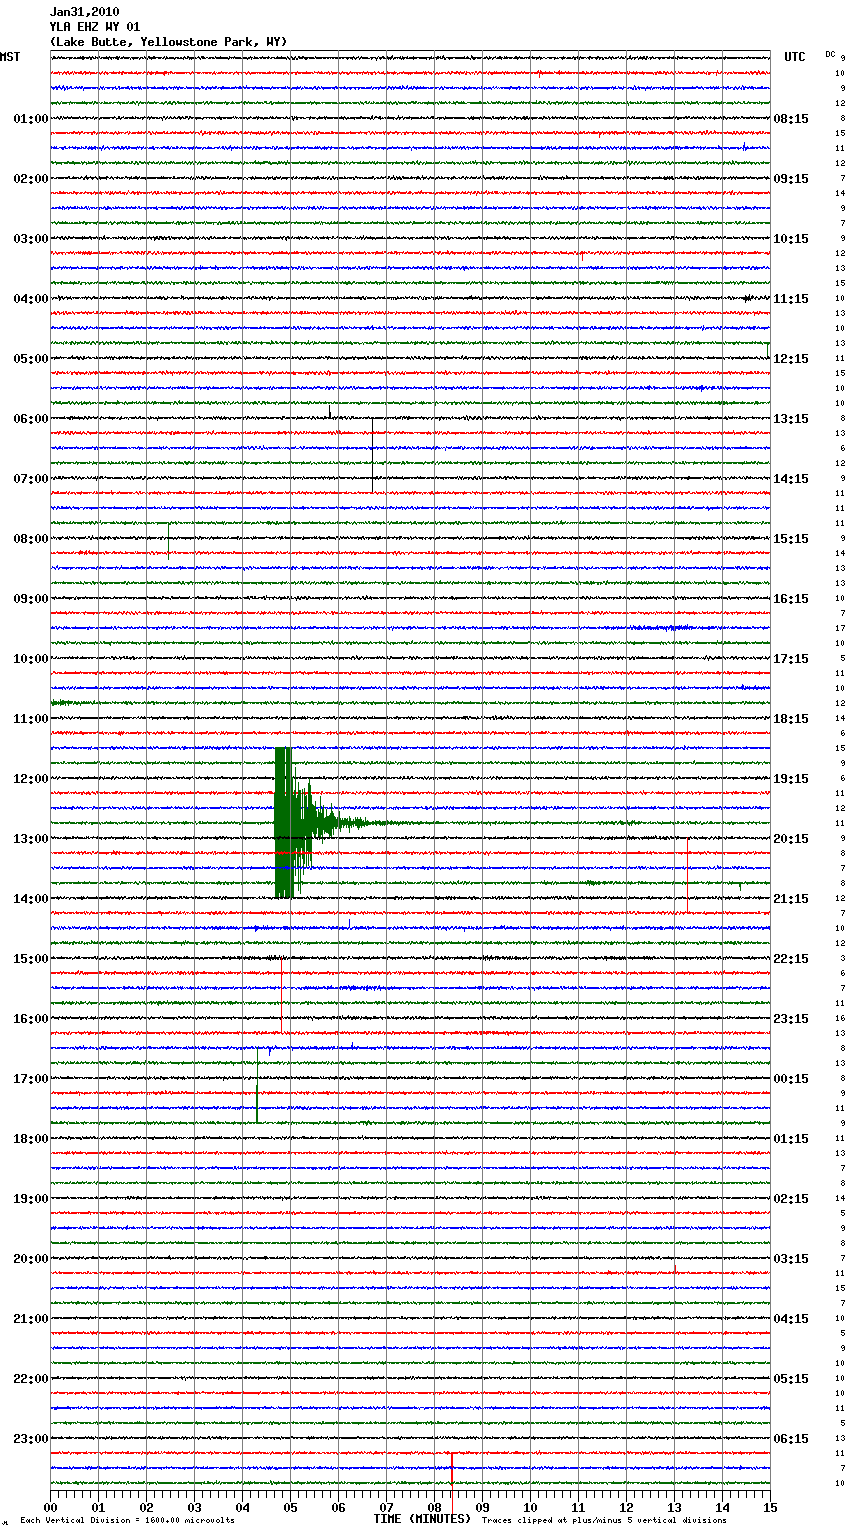The width and height of the screenshot is (850, 1534).
Task: Select the 14:00 MST row label
Action: (31, 899)
